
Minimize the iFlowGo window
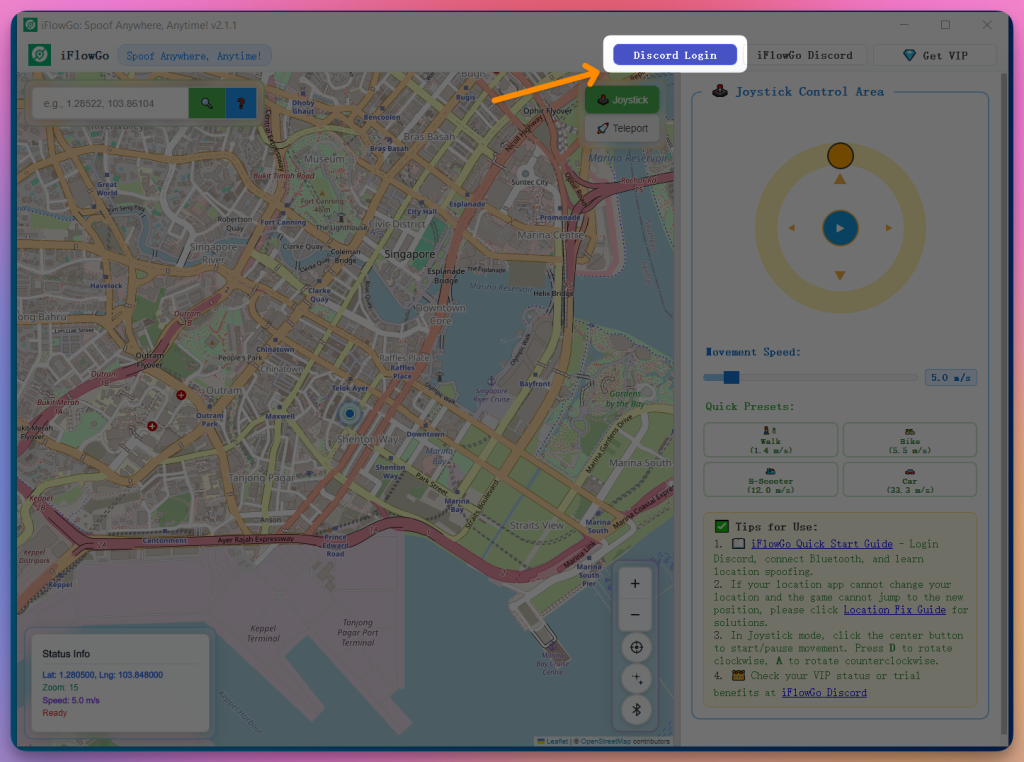[904, 25]
